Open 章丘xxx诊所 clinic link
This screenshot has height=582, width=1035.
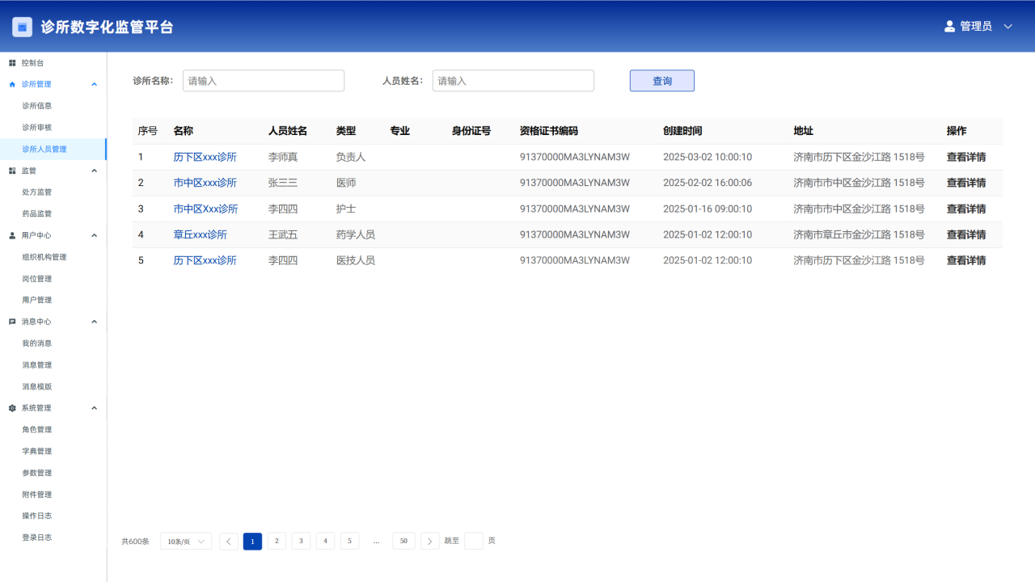[x=200, y=235]
